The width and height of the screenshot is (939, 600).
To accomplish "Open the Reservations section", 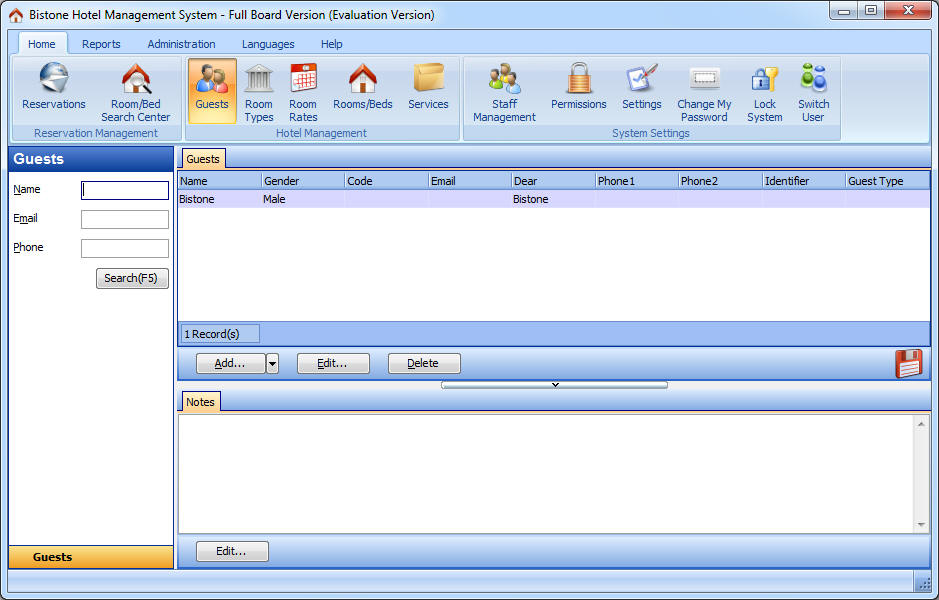I will click(54, 88).
